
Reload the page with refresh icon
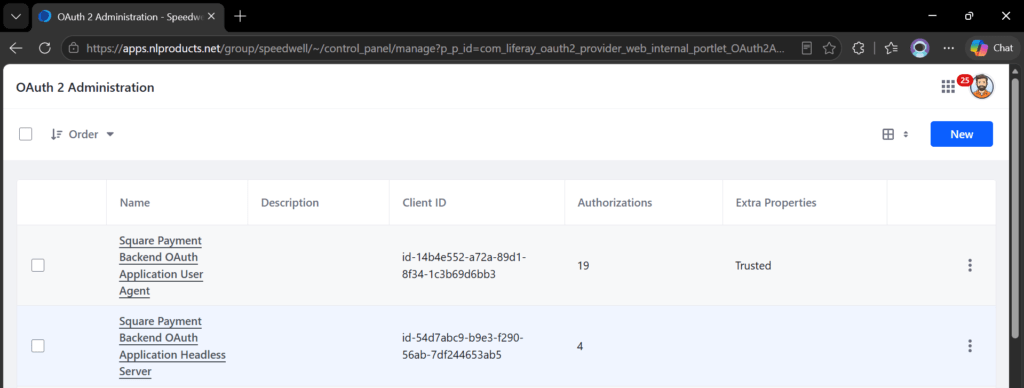[45, 48]
